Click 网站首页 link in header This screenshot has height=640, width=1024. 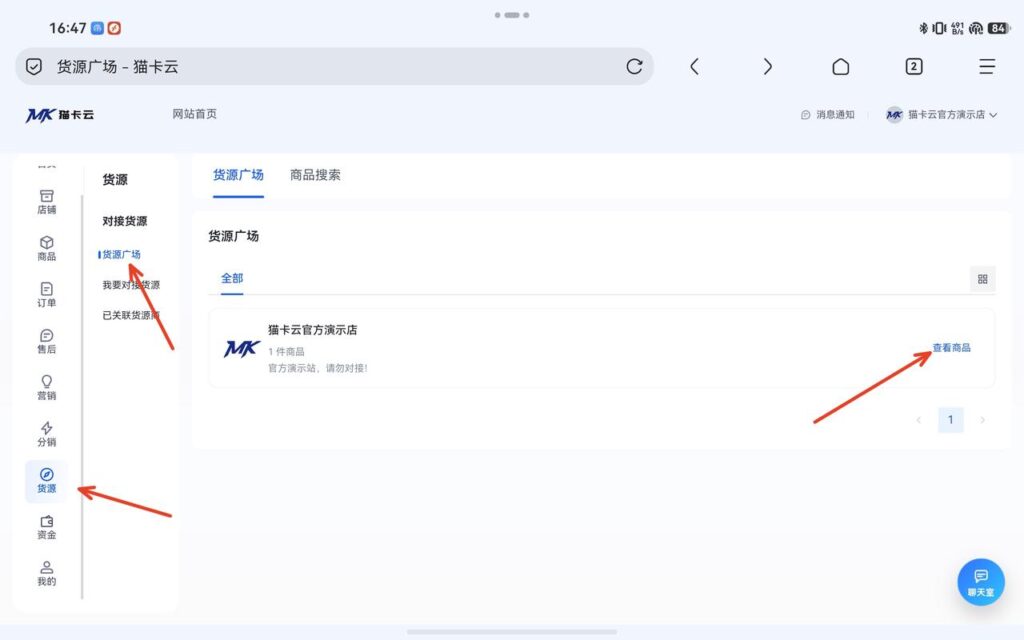[x=195, y=114]
